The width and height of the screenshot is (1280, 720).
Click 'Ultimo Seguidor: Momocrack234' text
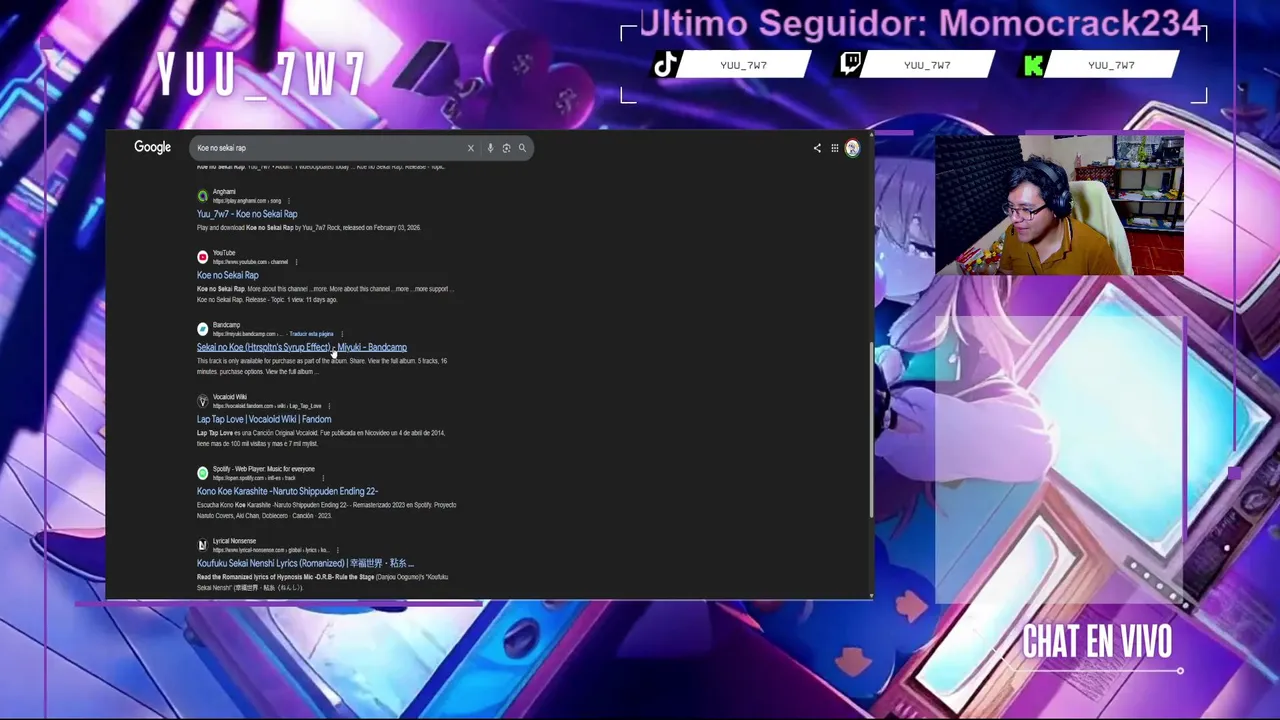coord(920,23)
